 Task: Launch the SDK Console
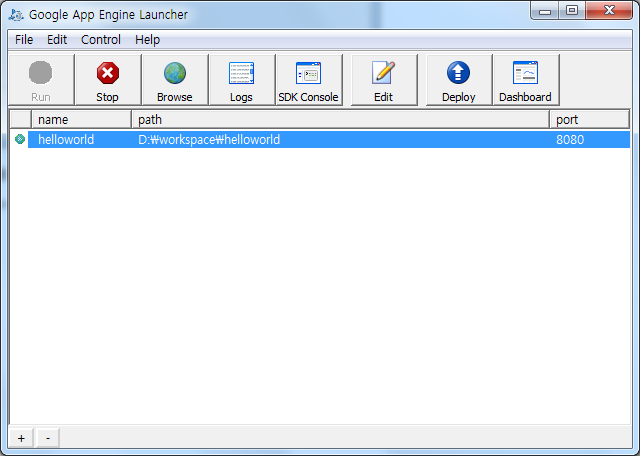[309, 80]
